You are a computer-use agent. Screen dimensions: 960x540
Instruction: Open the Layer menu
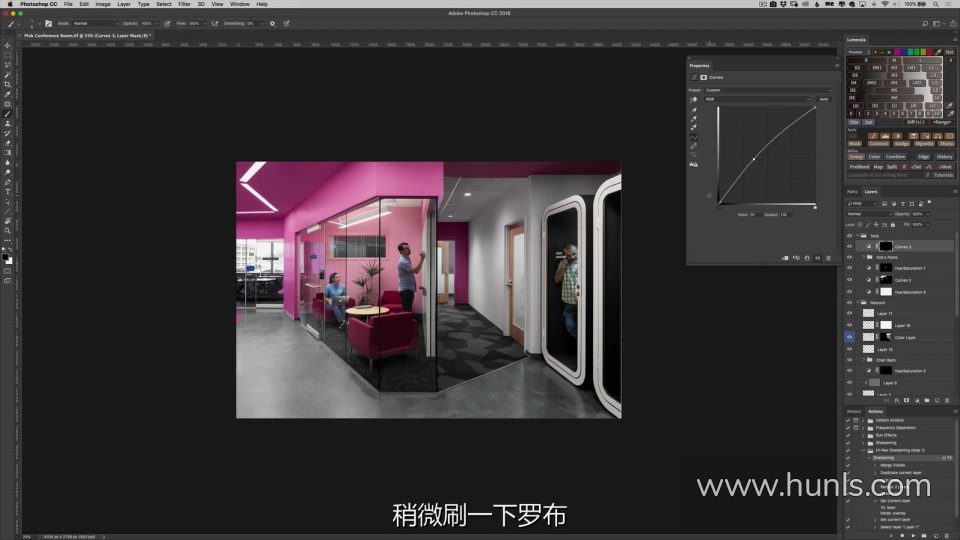pos(124,4)
